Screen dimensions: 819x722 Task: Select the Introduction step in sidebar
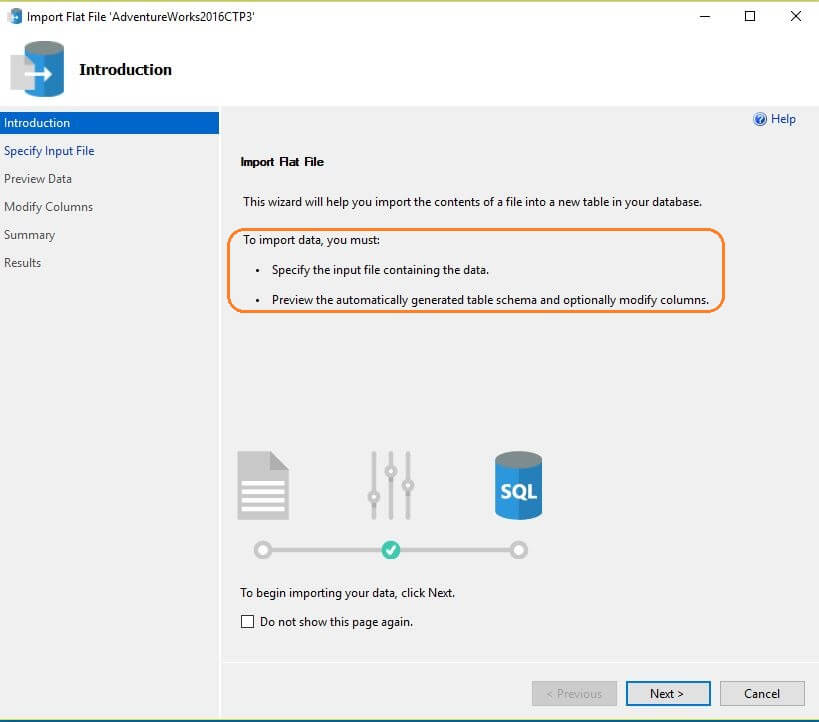point(37,123)
